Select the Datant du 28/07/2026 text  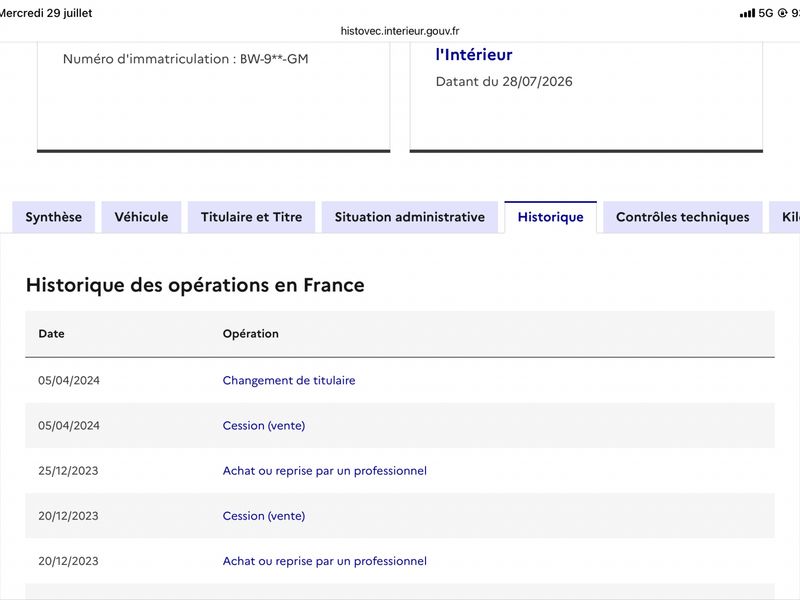[504, 82]
